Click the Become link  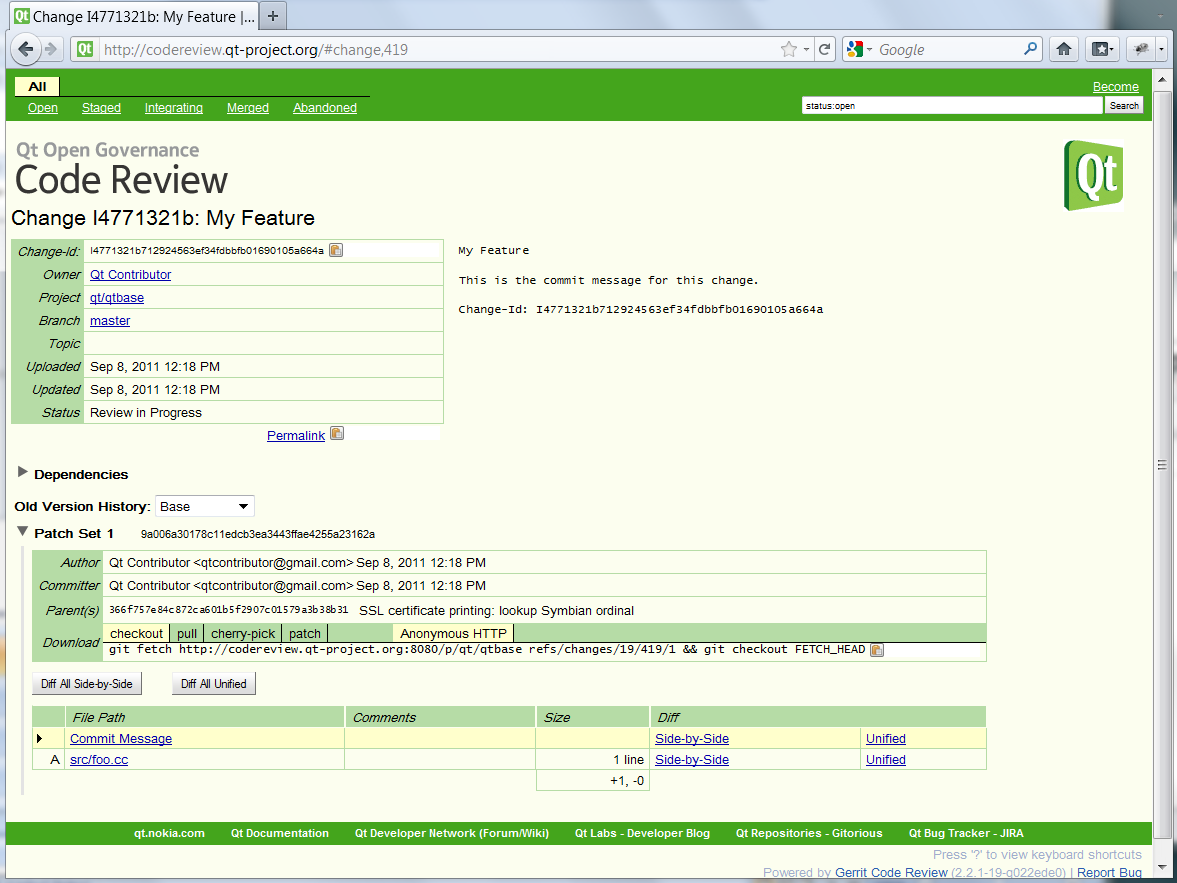(x=1115, y=86)
